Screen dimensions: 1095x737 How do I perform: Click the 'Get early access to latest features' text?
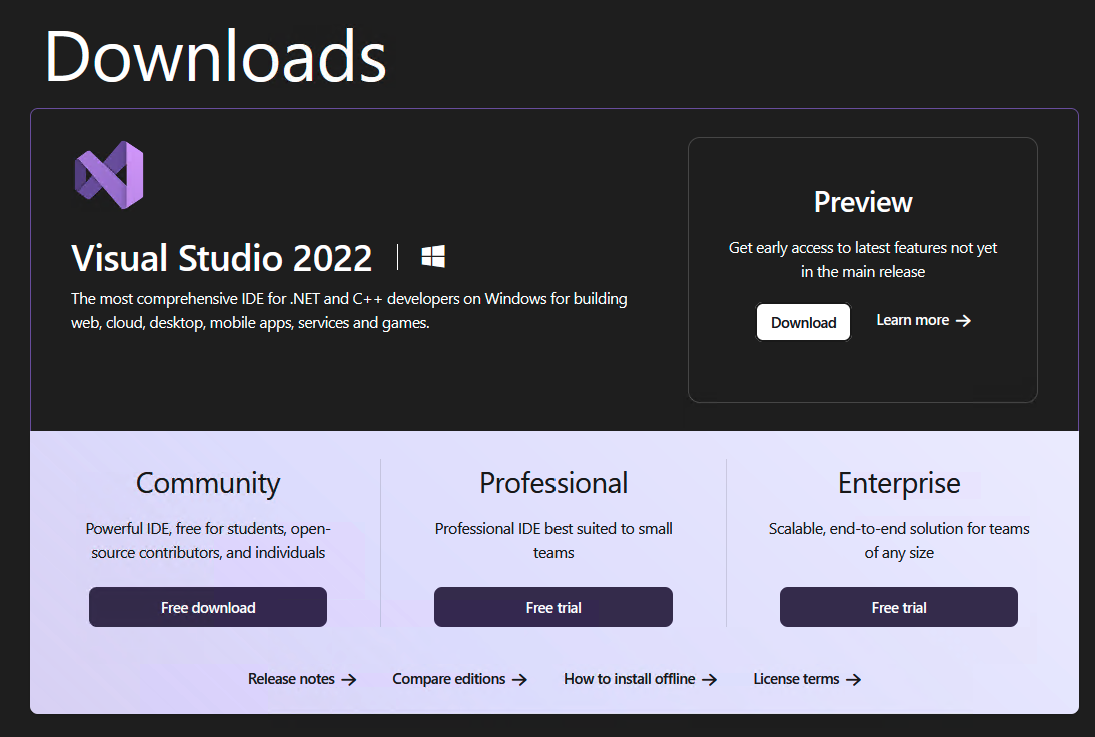[x=863, y=259]
